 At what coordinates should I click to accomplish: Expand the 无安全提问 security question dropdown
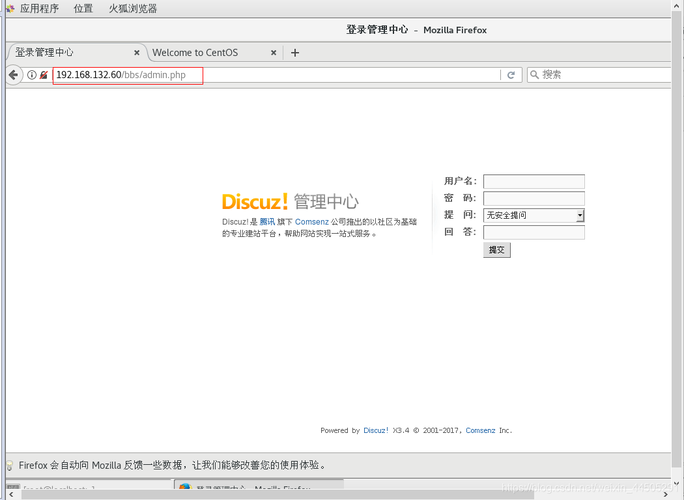click(534, 215)
